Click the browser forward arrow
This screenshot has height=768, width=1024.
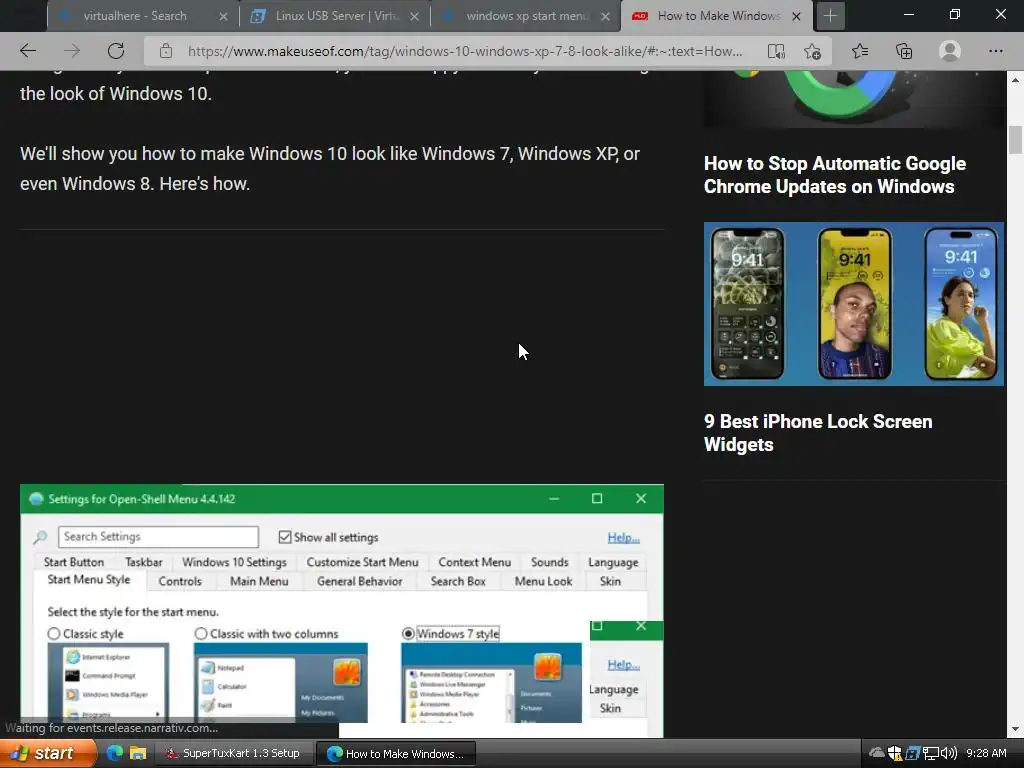72,51
